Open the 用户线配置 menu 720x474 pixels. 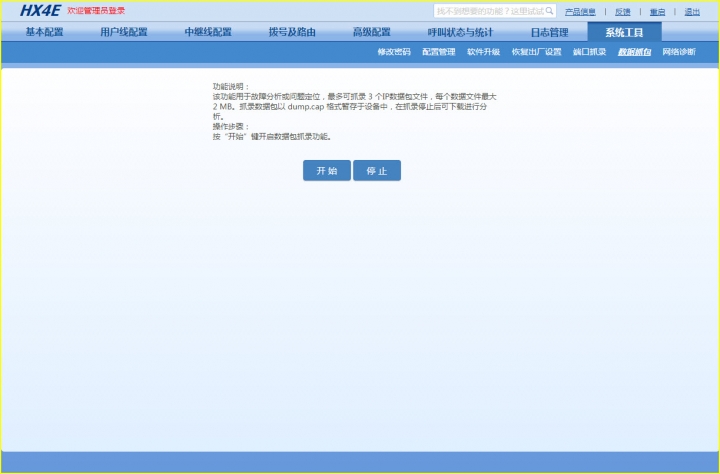(124, 32)
